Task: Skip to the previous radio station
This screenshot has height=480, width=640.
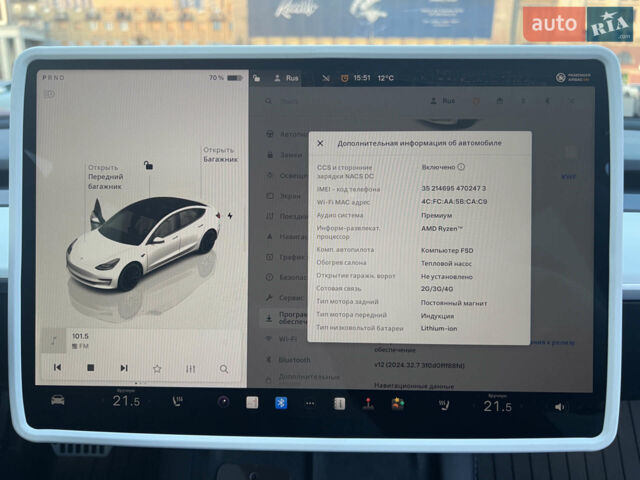Action: (58, 367)
